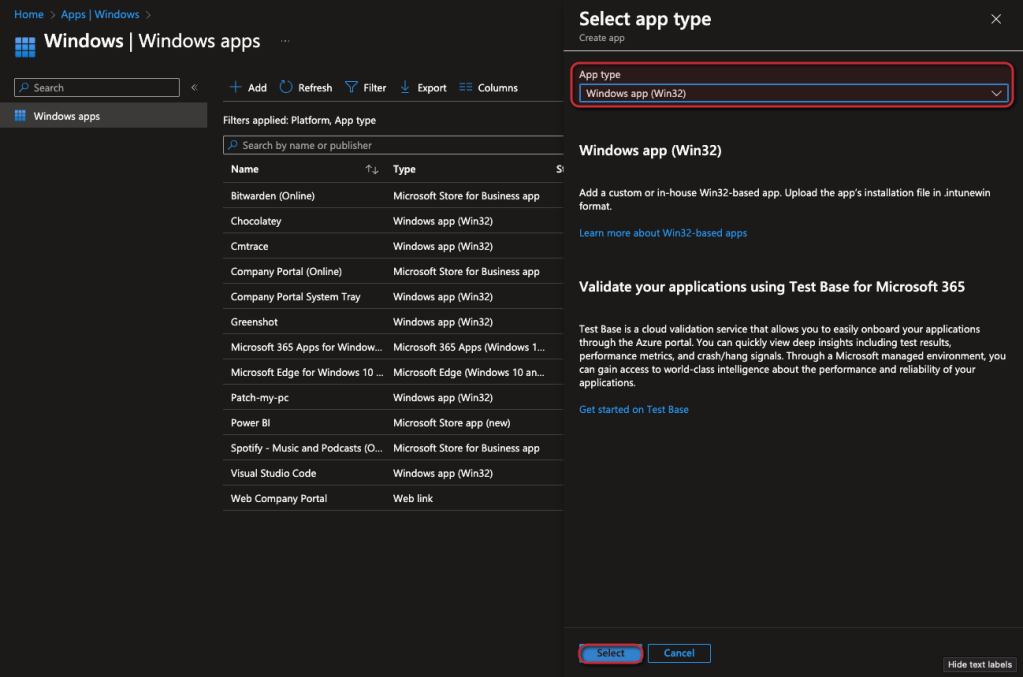Click the Add plus icon
The height and width of the screenshot is (677, 1023).
236,87
